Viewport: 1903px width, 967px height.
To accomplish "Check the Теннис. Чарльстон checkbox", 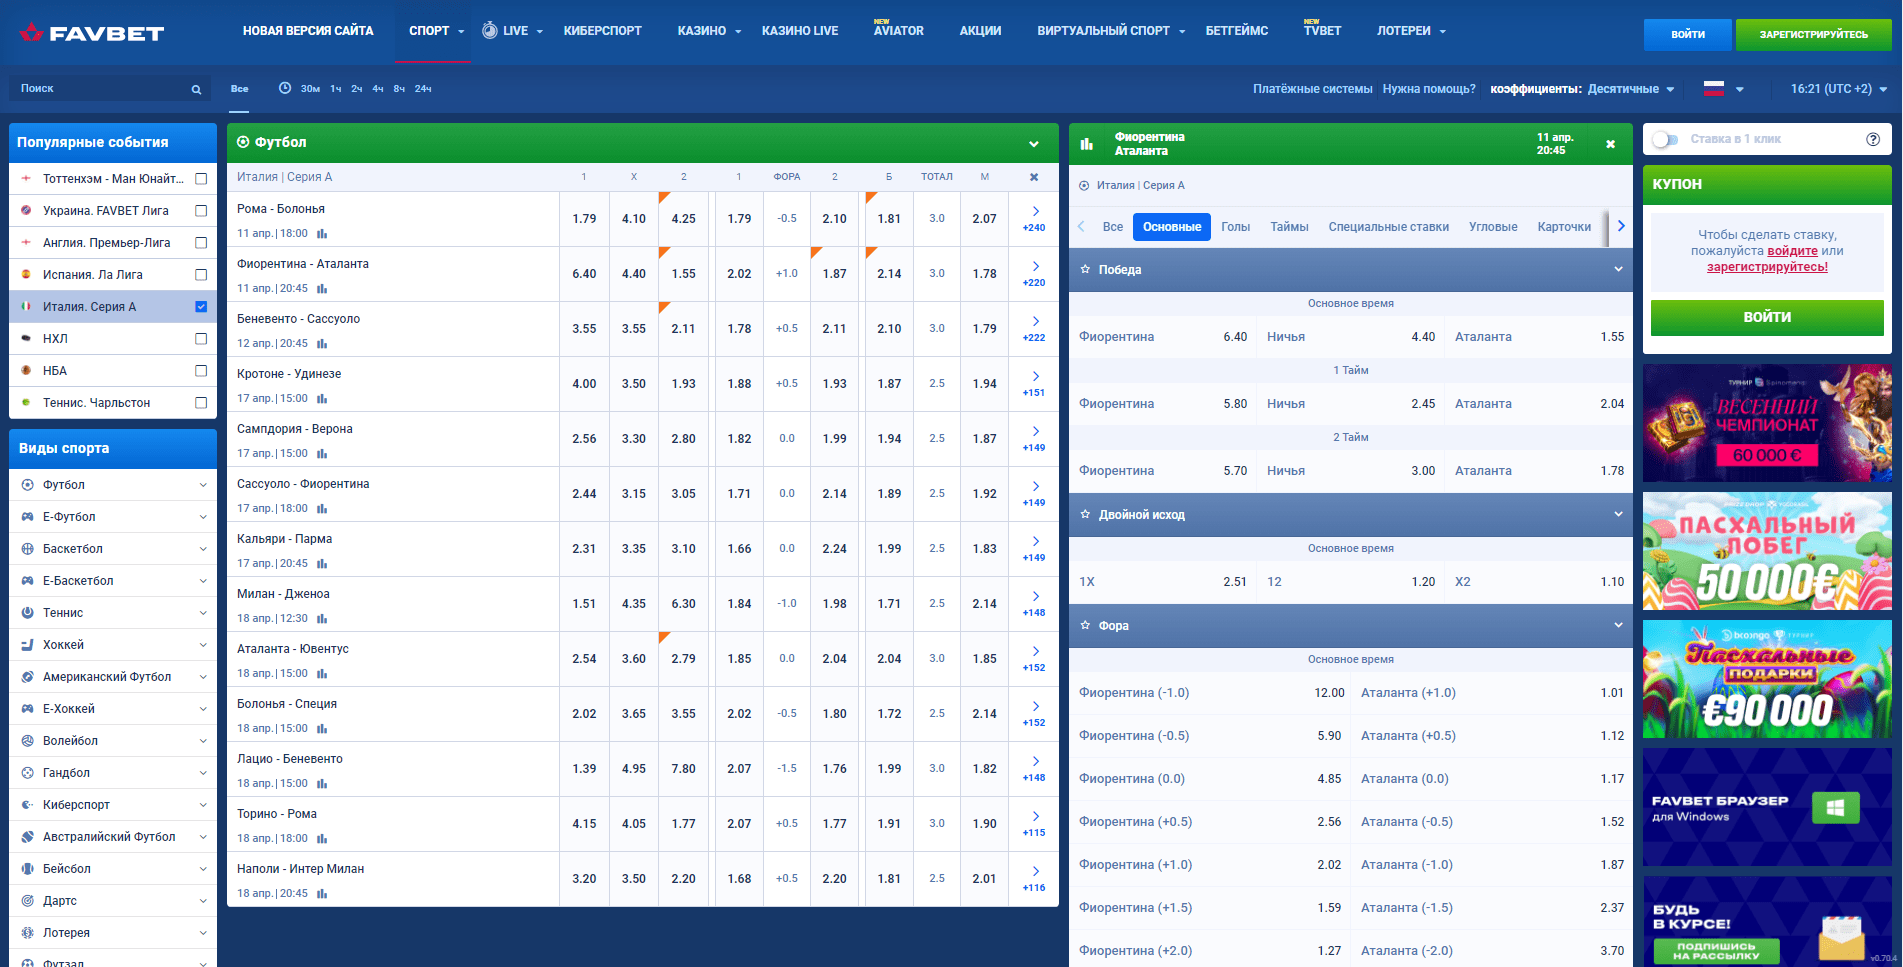I will pyautogui.click(x=201, y=403).
